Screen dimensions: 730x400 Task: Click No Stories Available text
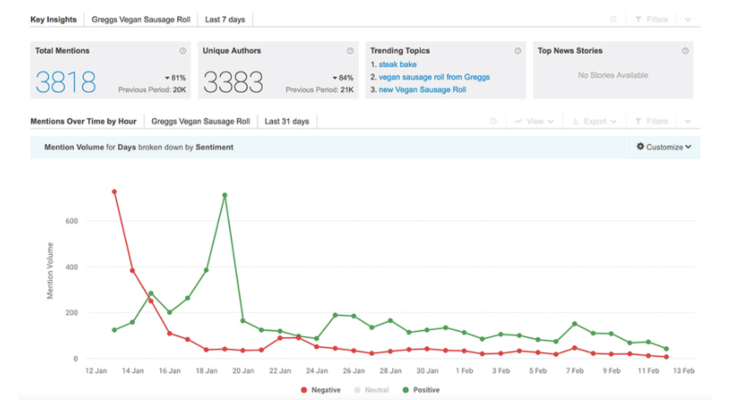click(x=613, y=75)
